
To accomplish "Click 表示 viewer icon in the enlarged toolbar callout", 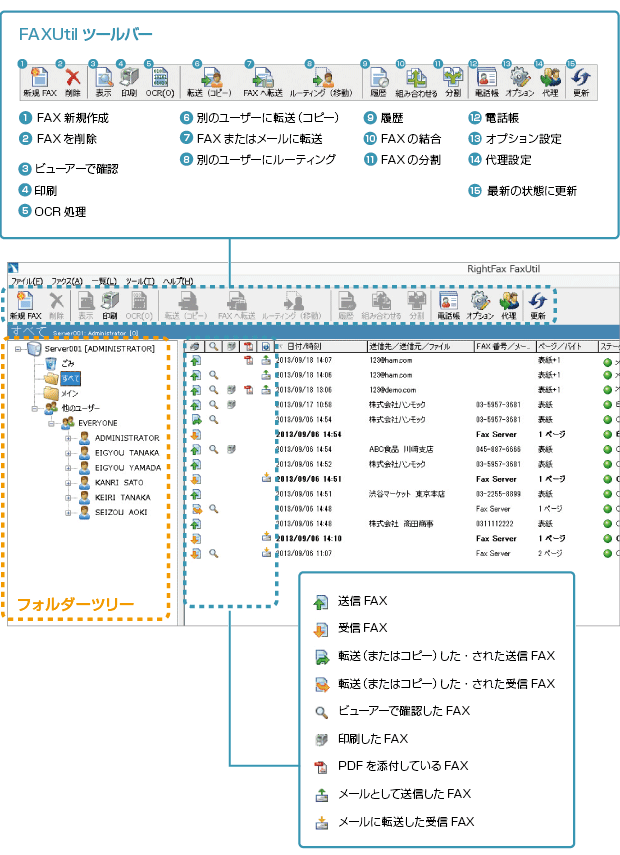I will click(x=104, y=77).
